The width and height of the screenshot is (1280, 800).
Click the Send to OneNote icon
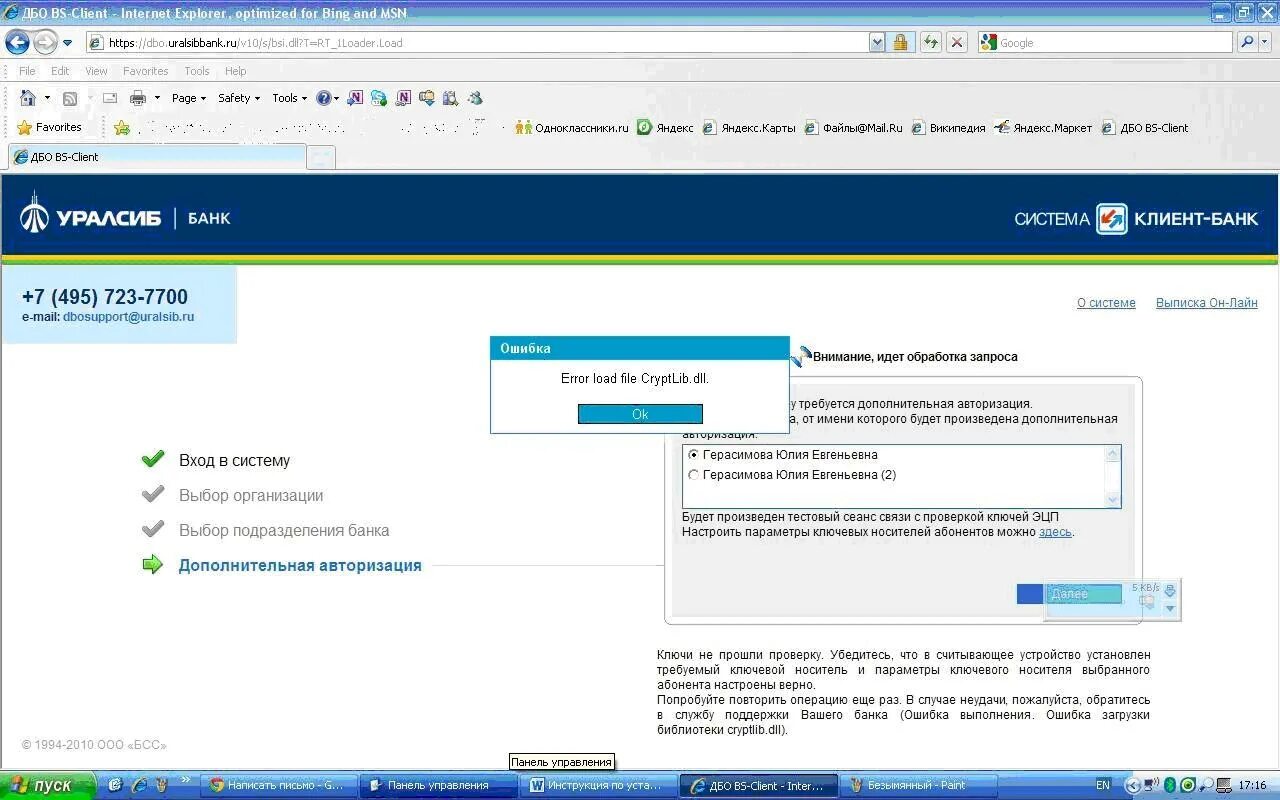(x=356, y=98)
